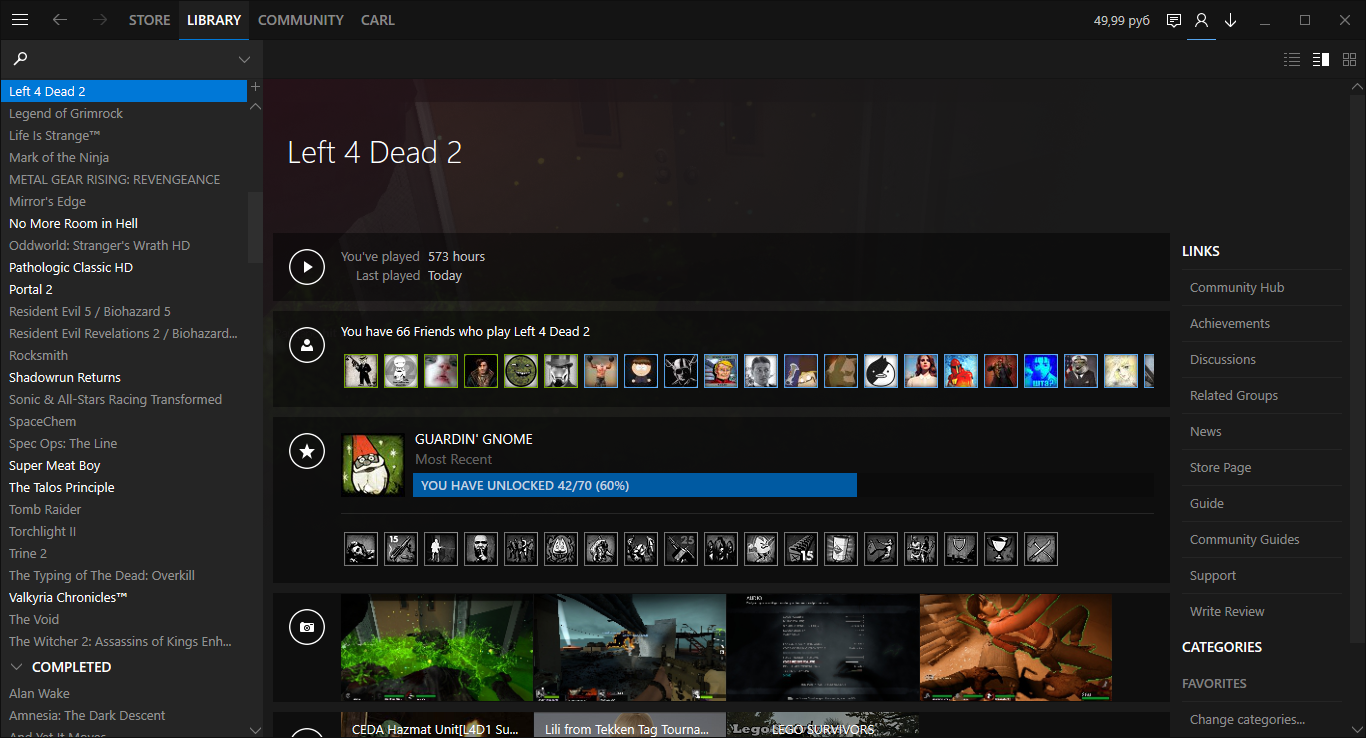The image size is (1366, 738).
Task: Click Change categories link
Action: pyautogui.click(x=1247, y=720)
